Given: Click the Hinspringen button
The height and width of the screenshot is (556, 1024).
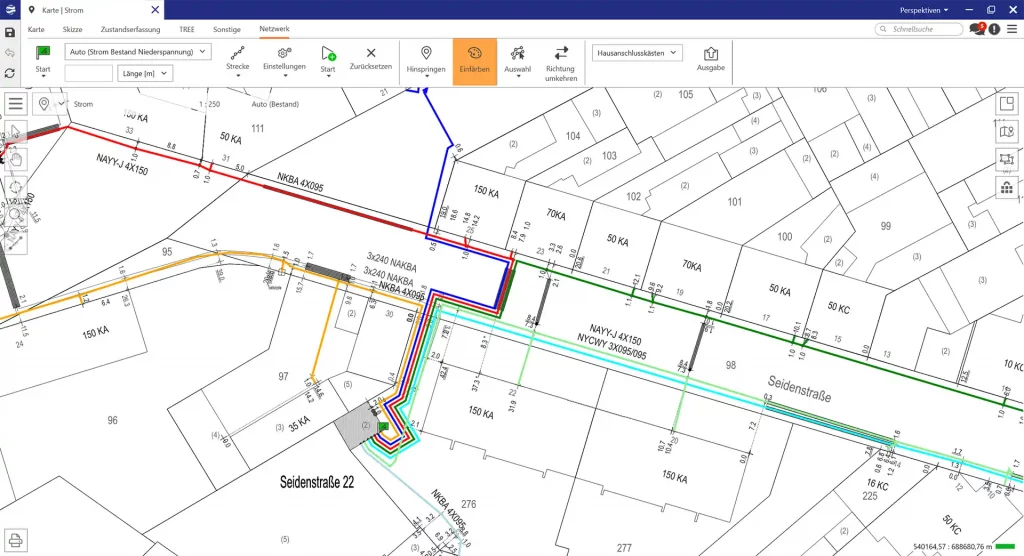Looking at the screenshot, I should 426,60.
